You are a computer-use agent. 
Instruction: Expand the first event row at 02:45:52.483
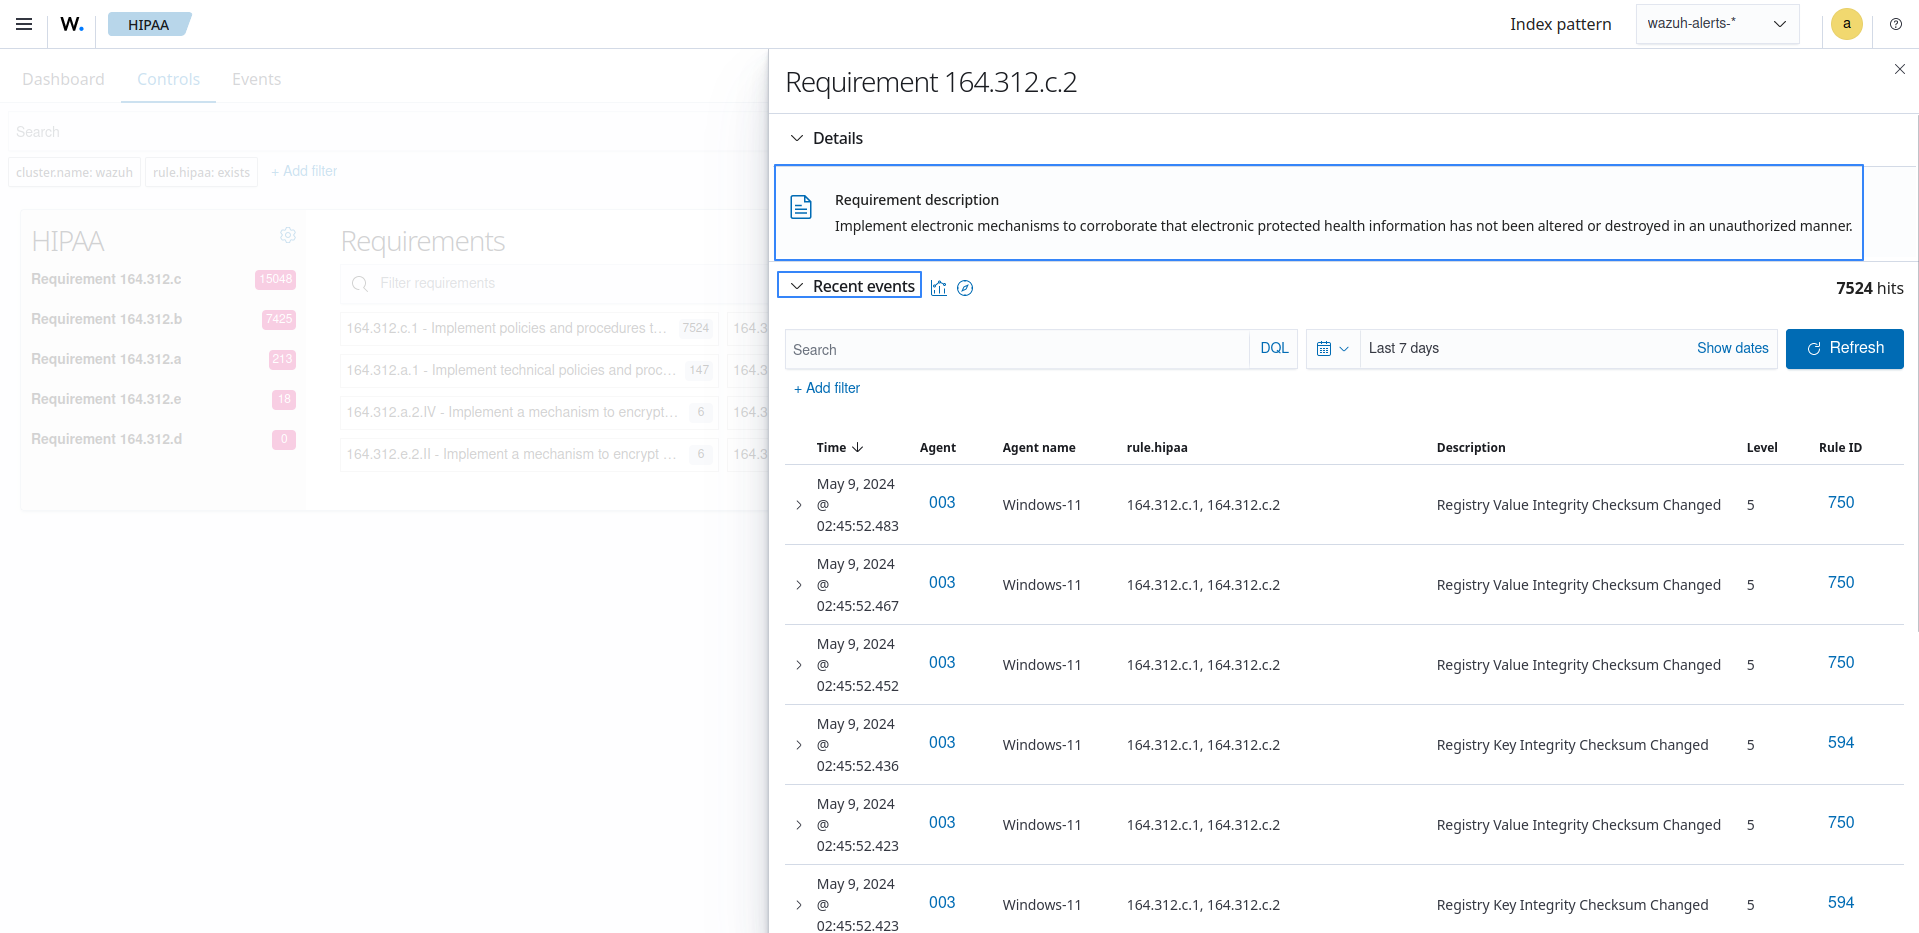[x=799, y=505]
